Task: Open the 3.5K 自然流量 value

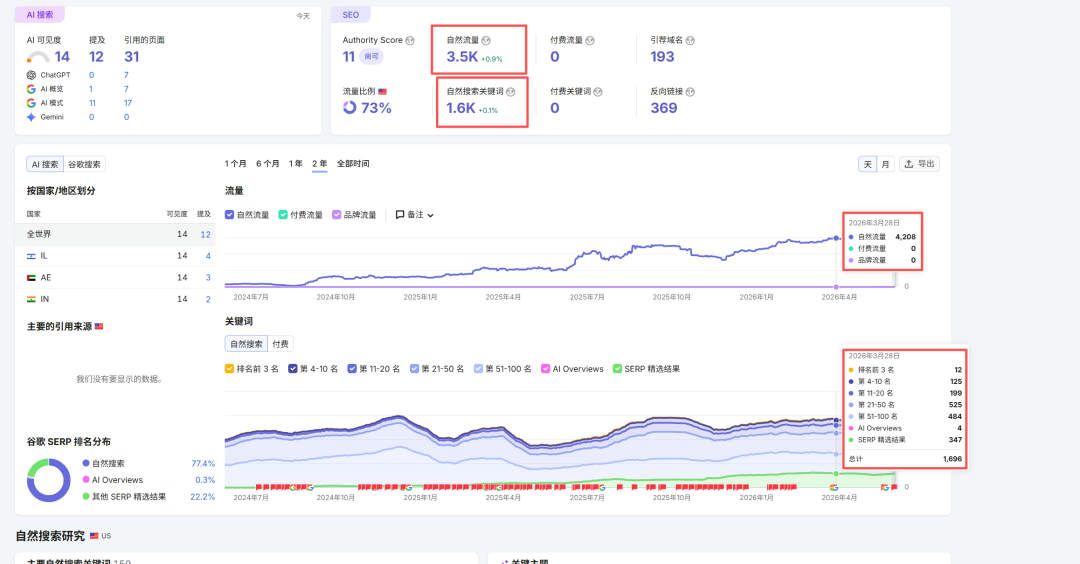Action: (462, 56)
